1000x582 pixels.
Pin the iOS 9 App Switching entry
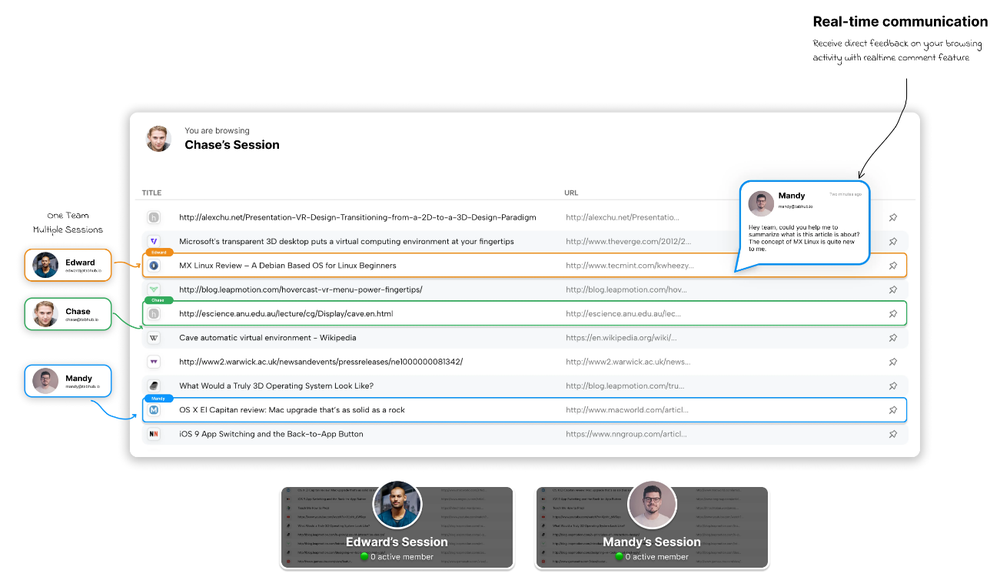[x=893, y=434]
